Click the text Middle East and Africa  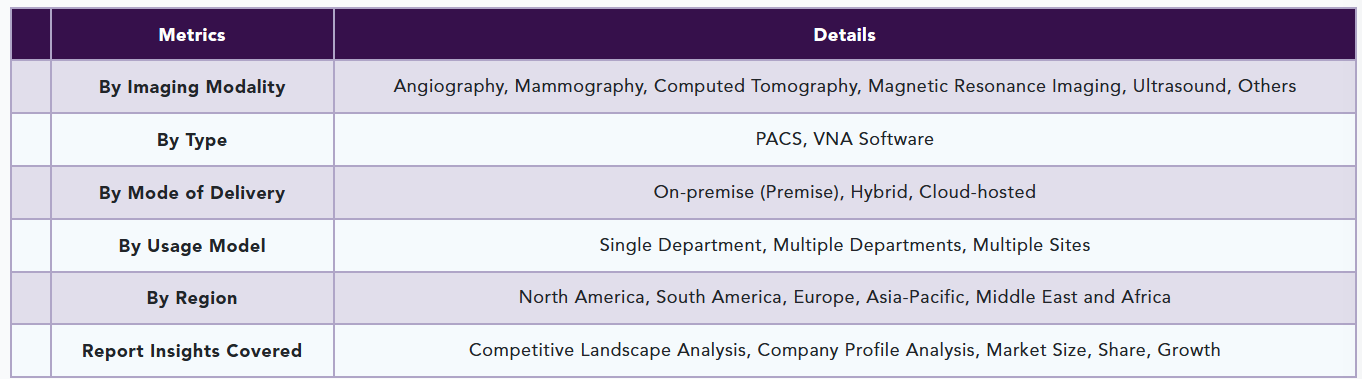point(1073,297)
